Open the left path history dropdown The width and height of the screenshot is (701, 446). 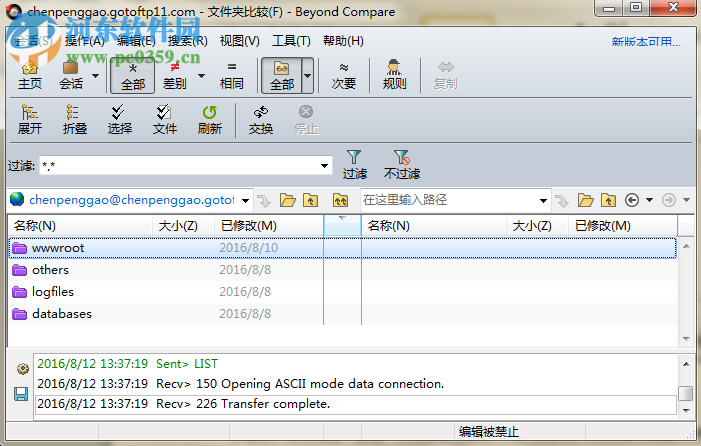click(245, 200)
